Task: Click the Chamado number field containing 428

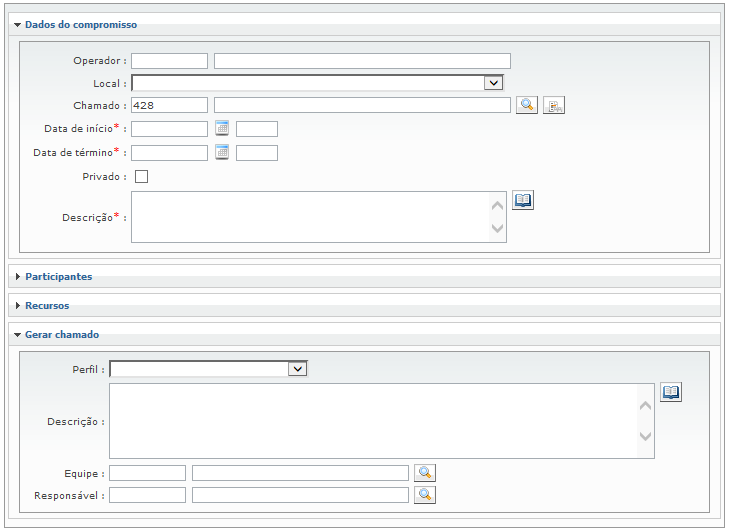Action: click(x=169, y=105)
